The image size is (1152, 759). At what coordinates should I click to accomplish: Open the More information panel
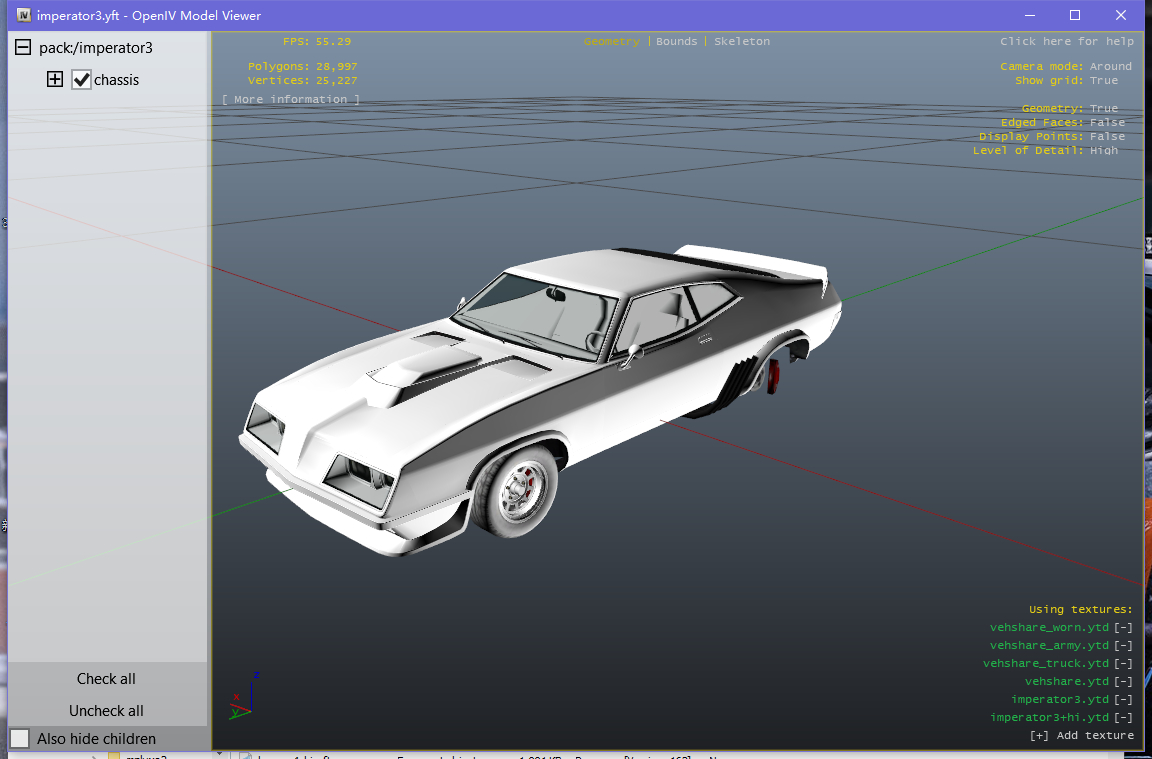point(291,99)
